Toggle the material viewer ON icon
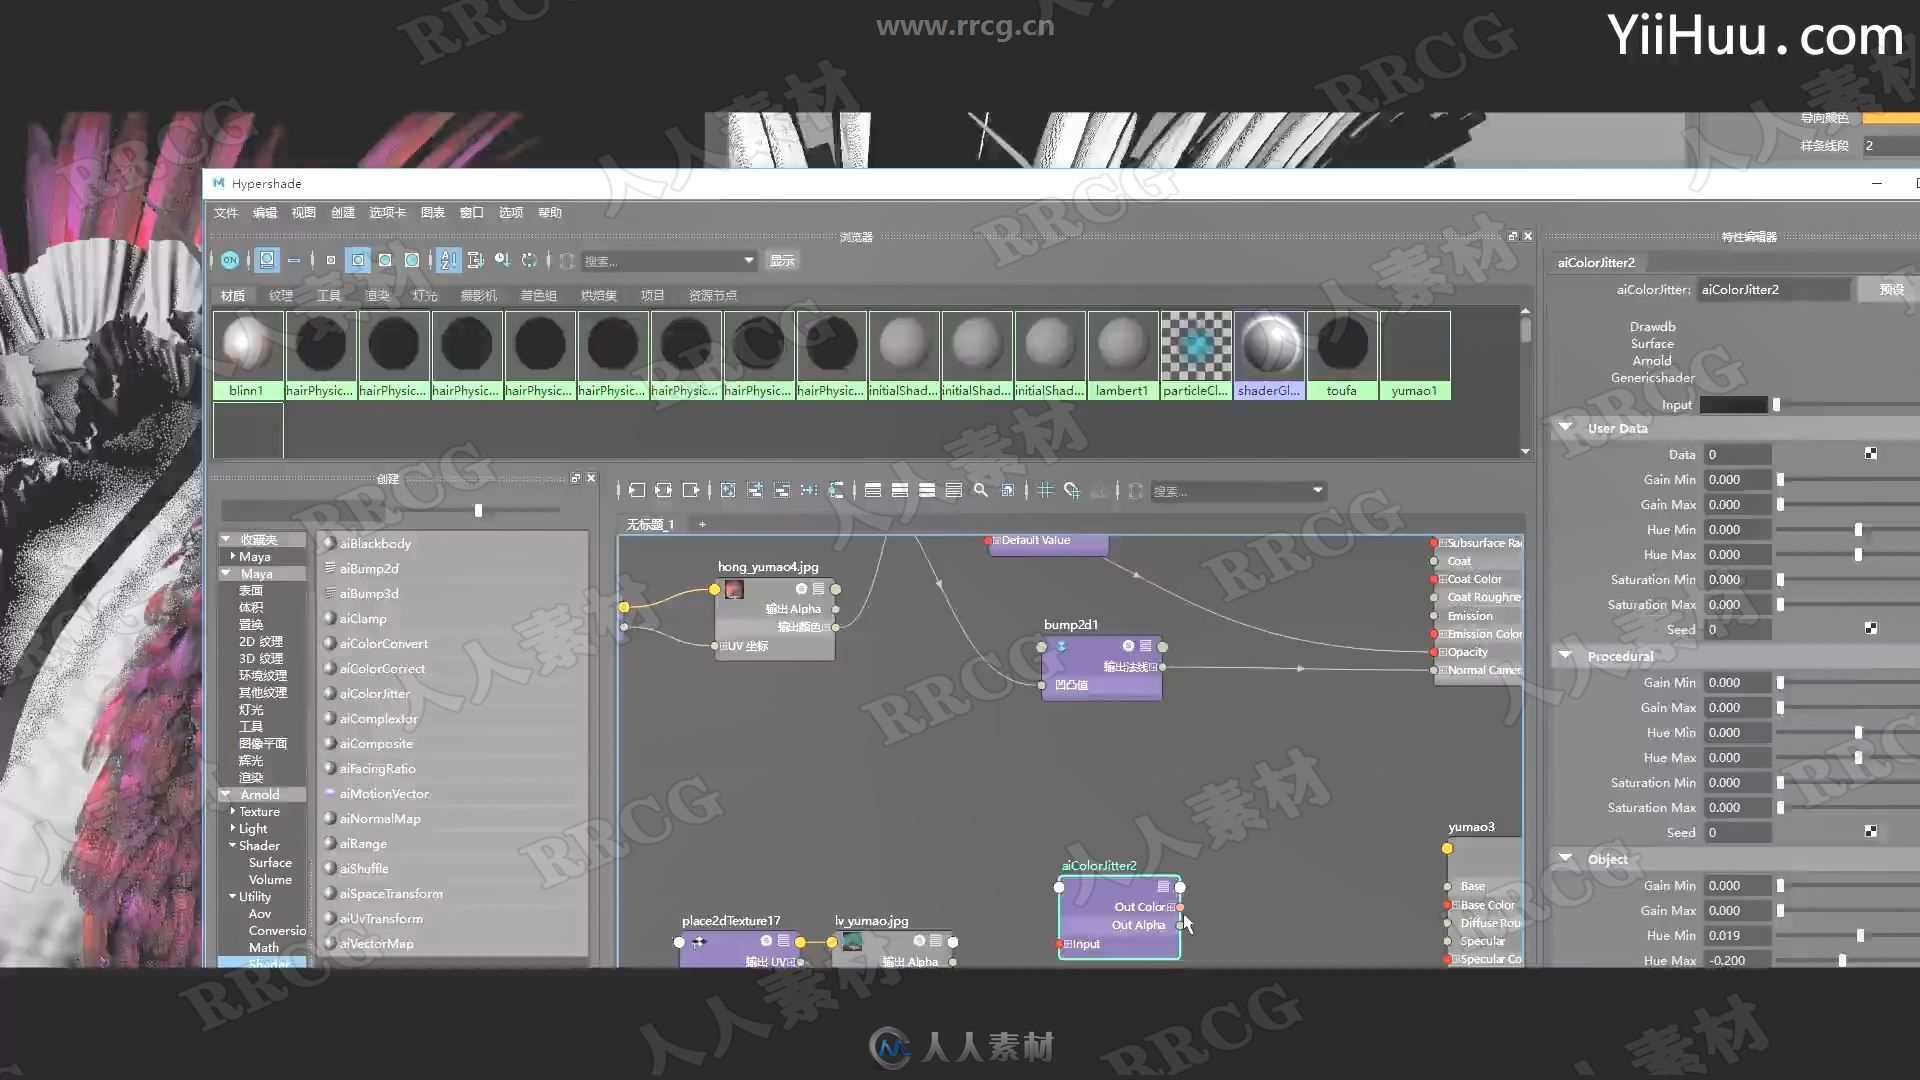This screenshot has width=1920, height=1080. click(230, 260)
